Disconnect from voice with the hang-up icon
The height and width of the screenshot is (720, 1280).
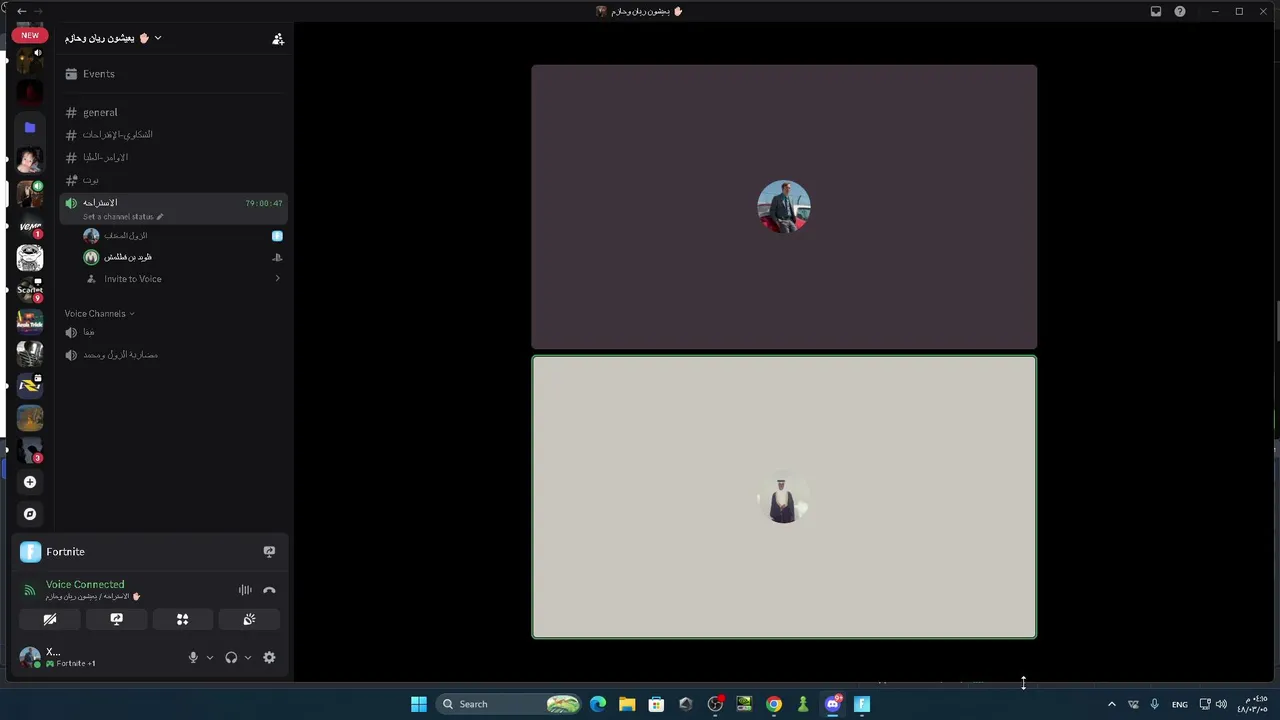pyautogui.click(x=269, y=590)
